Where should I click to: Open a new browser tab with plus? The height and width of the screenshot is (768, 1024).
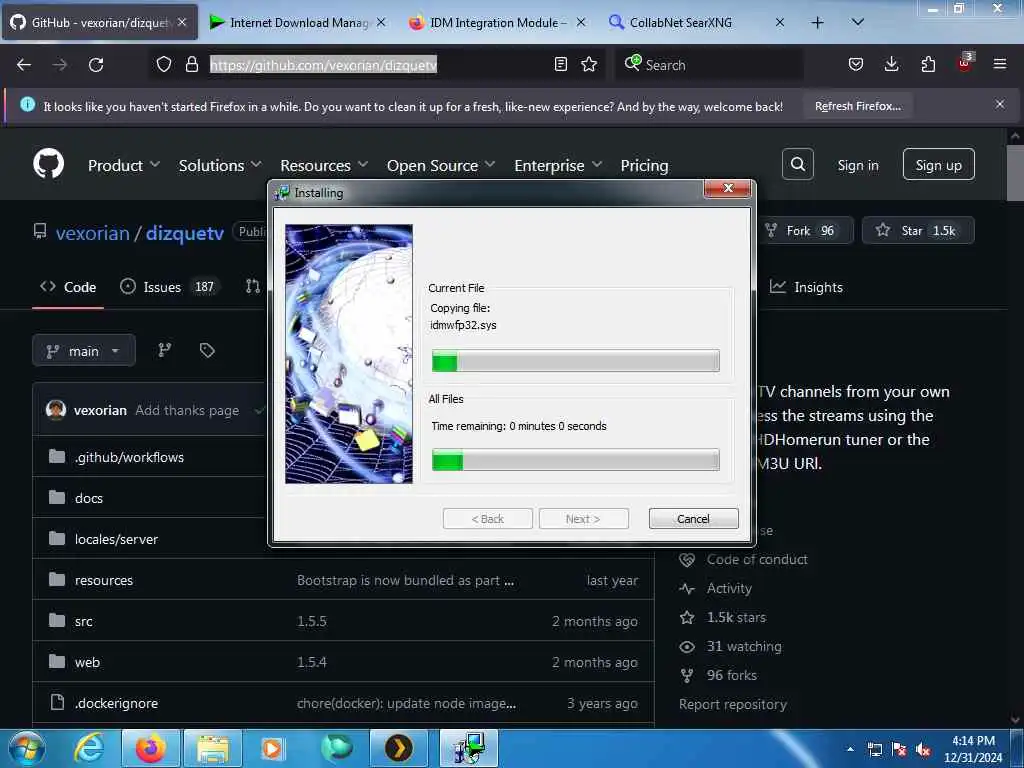(817, 22)
